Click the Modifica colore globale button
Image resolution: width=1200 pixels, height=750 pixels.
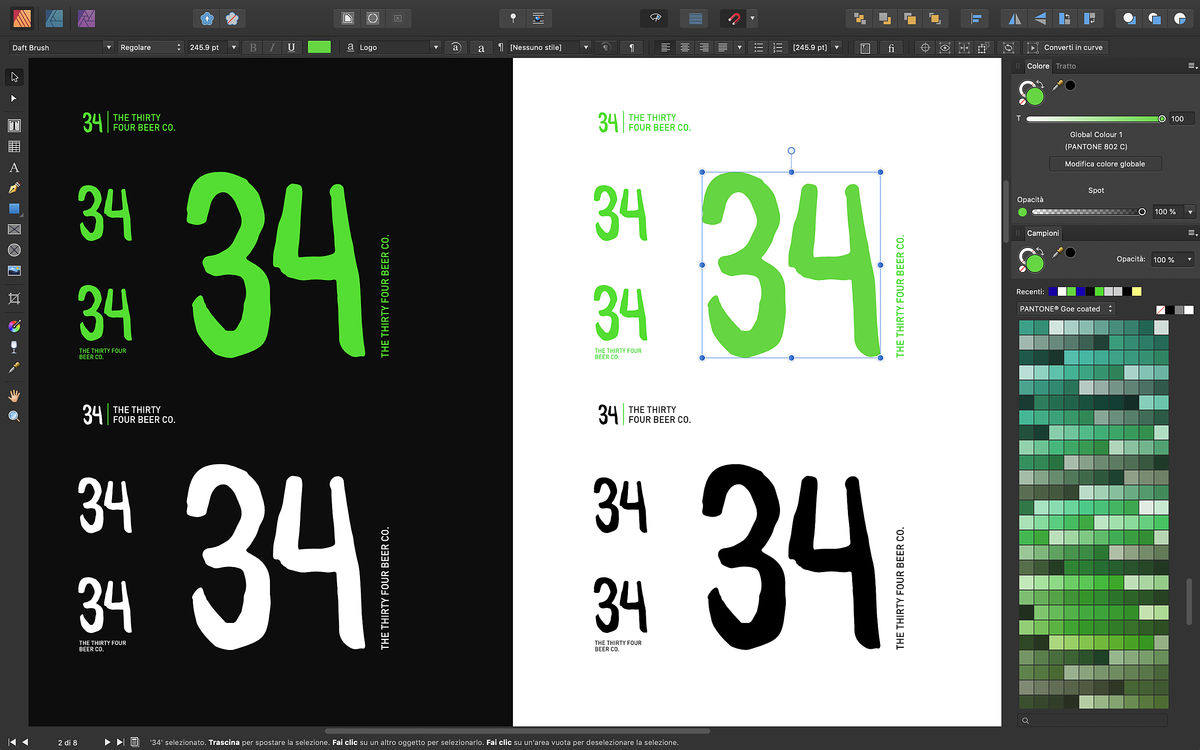pyautogui.click(x=1105, y=163)
